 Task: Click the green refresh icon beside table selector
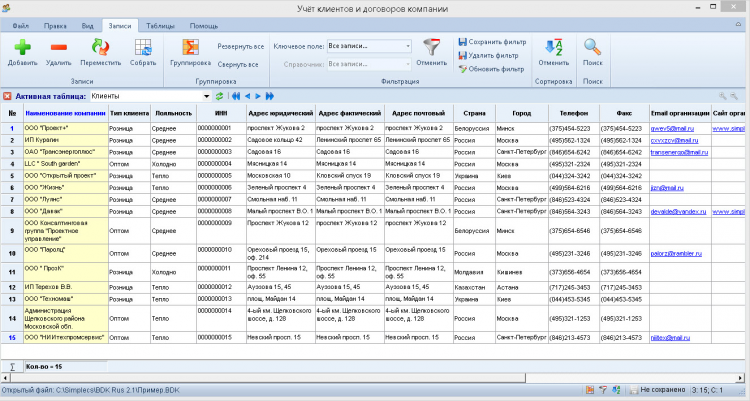[x=219, y=96]
